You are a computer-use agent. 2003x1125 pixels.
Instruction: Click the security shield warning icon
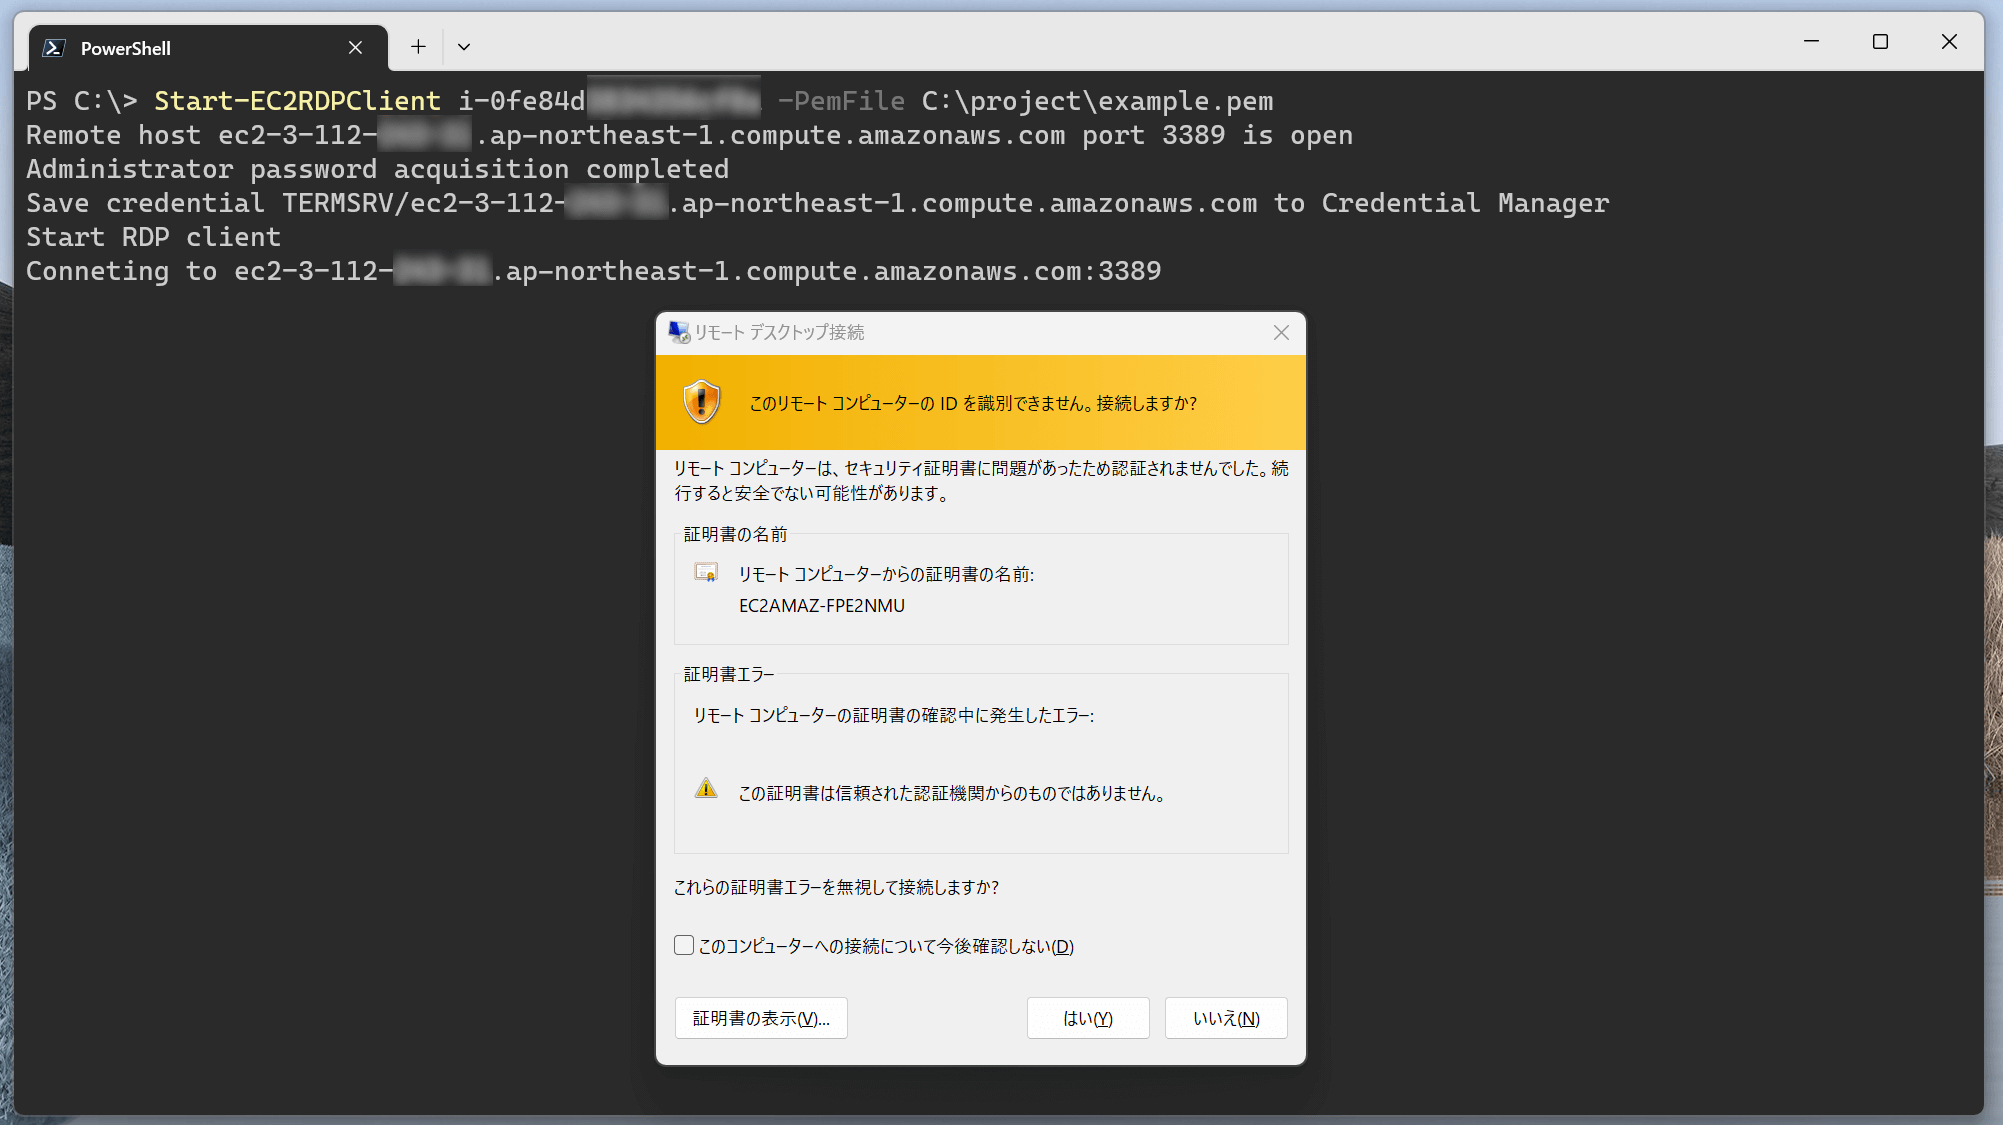[702, 402]
